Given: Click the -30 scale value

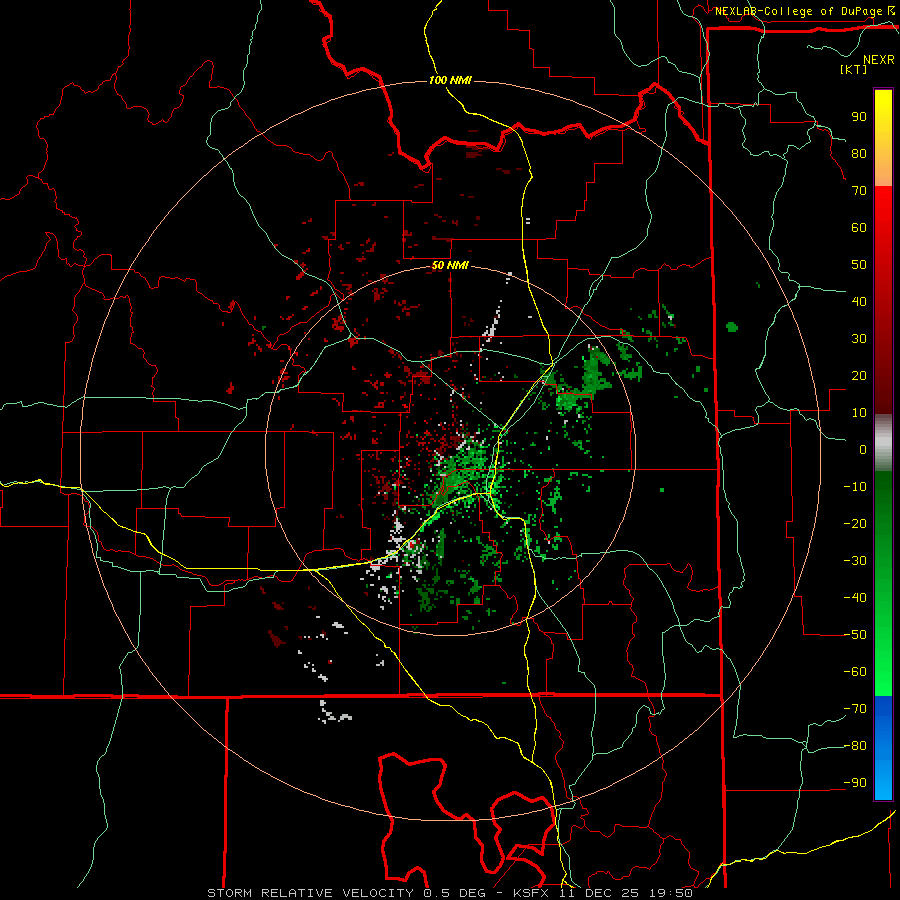Looking at the screenshot, I should tap(855, 560).
